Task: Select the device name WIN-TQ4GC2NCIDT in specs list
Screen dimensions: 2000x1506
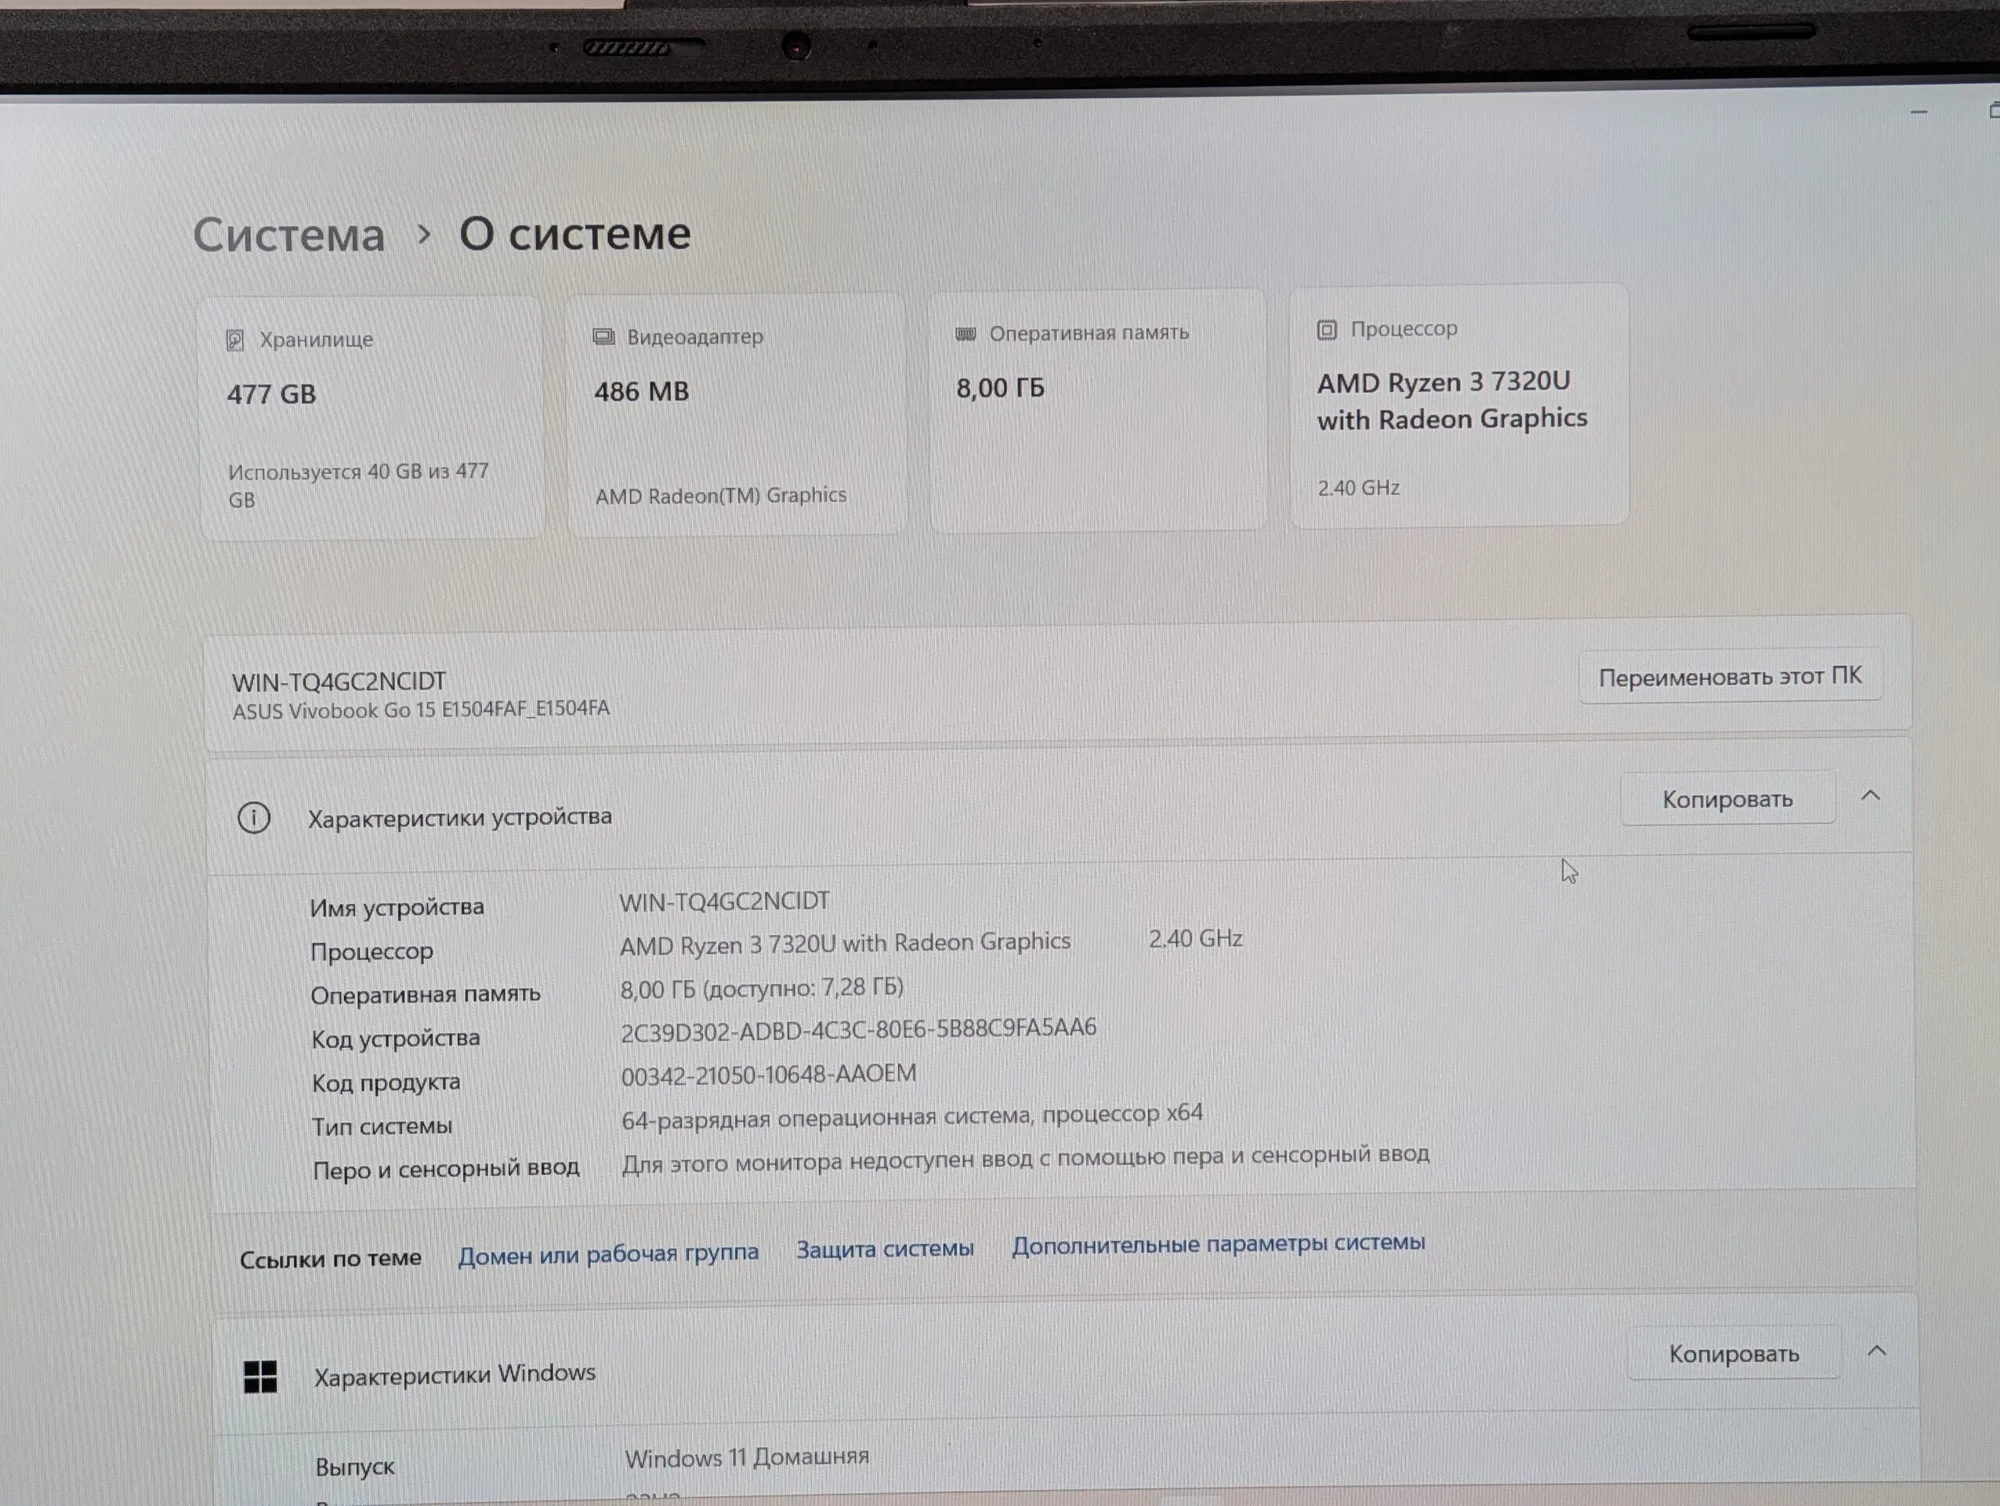Action: coord(724,902)
